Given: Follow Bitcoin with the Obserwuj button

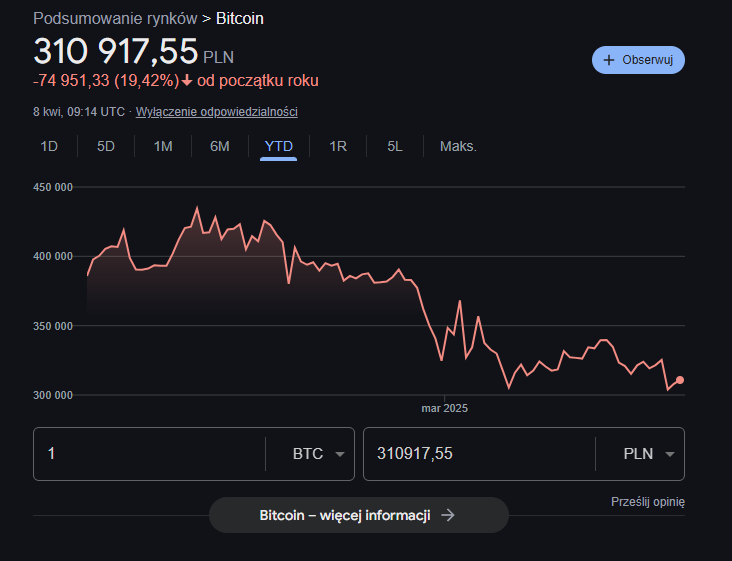Looking at the screenshot, I should (x=638, y=60).
